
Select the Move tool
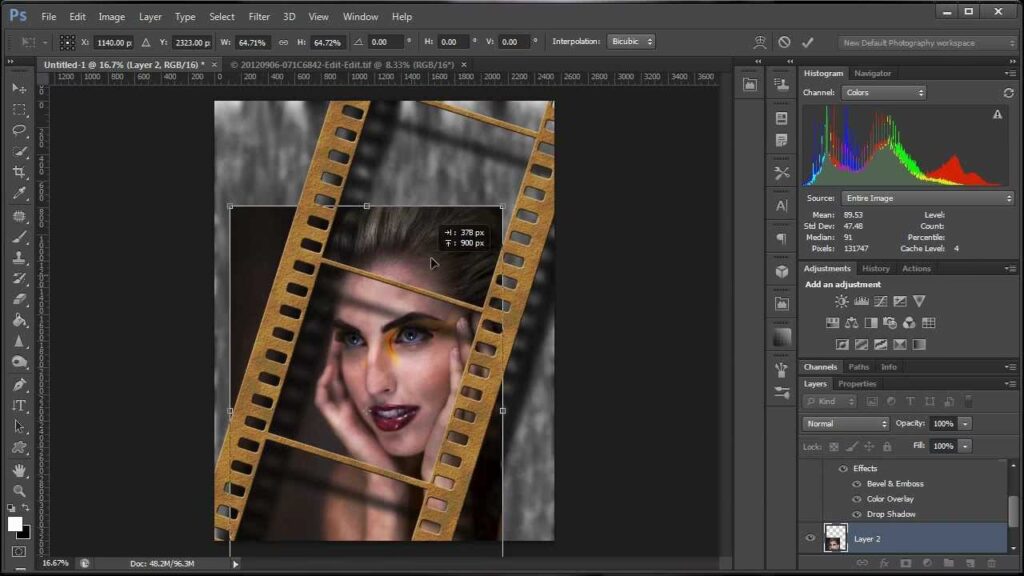tap(19, 89)
